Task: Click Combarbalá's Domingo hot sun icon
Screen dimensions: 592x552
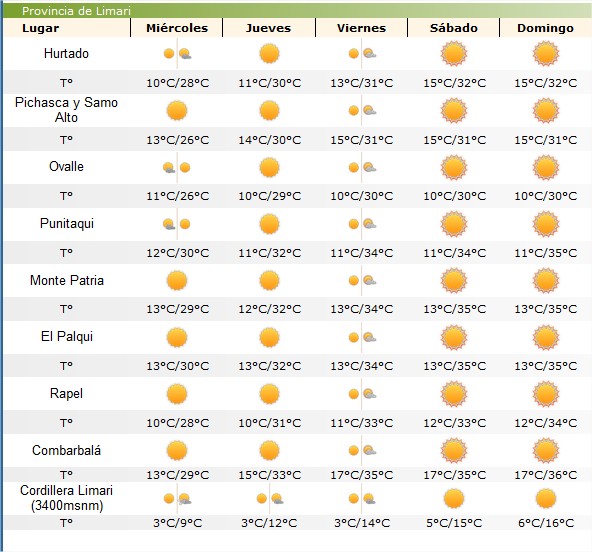Action: pos(546,450)
